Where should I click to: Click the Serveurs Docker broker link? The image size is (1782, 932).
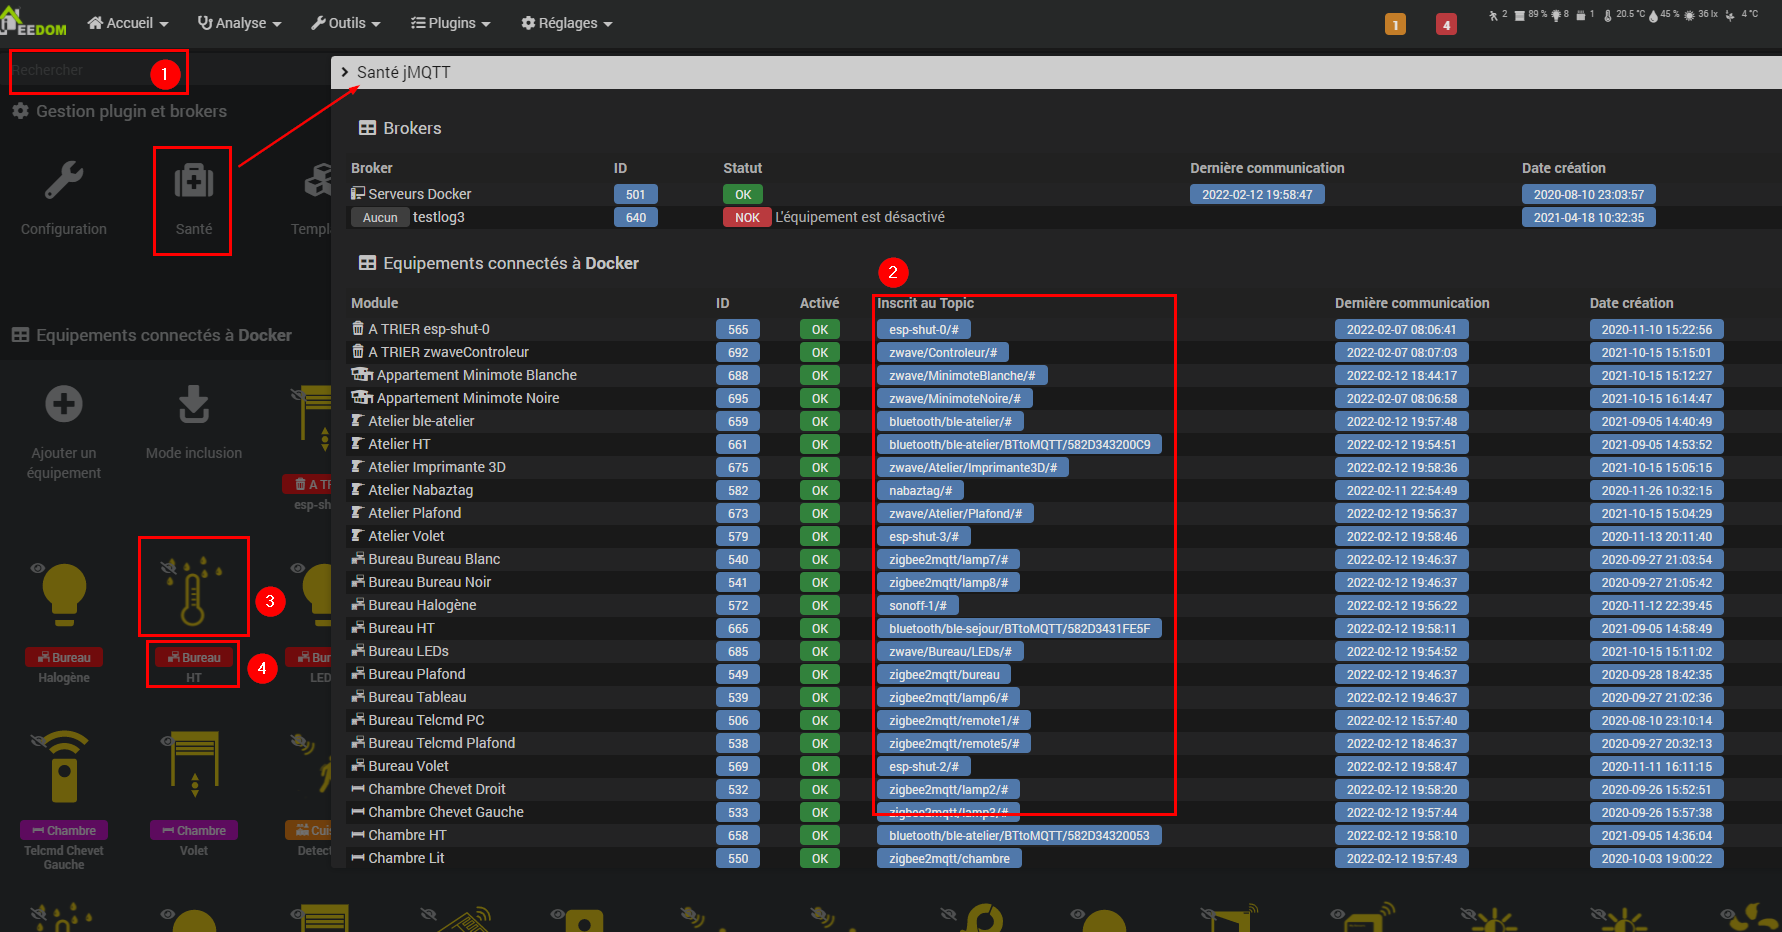pos(419,194)
